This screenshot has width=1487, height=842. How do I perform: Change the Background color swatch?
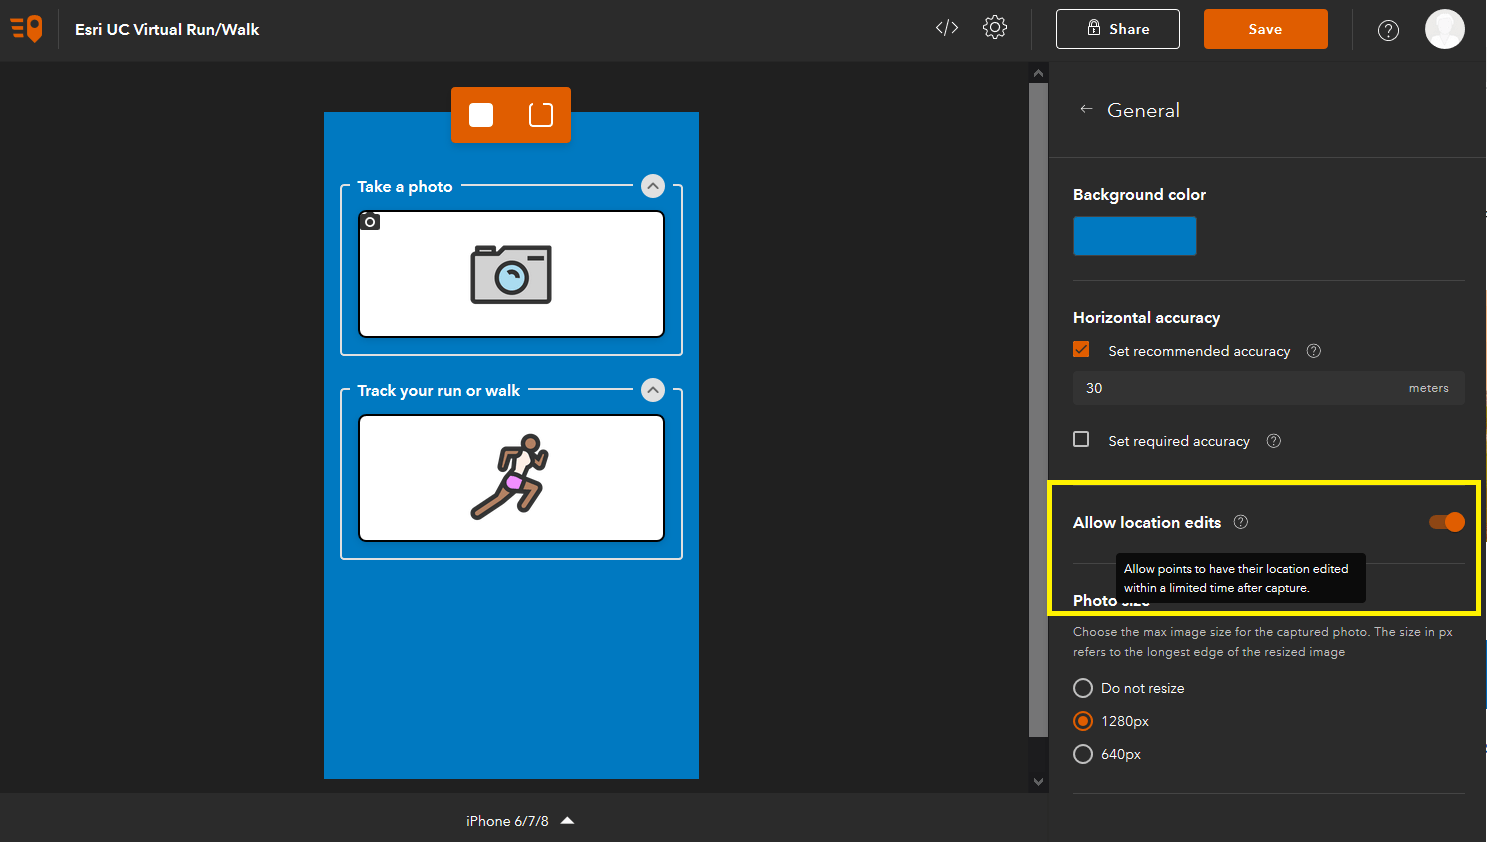[1134, 236]
